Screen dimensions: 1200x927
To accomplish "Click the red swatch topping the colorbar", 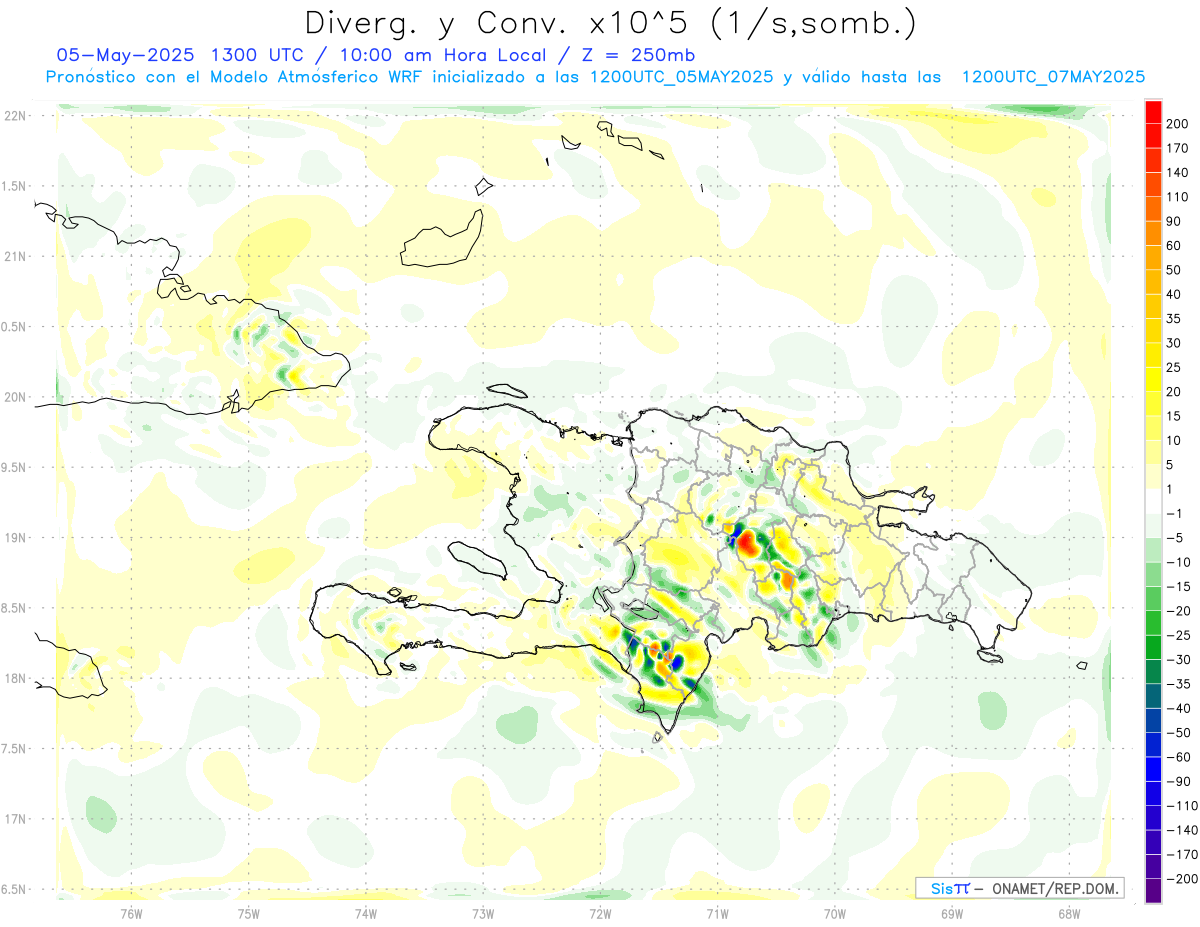I will [x=1153, y=111].
